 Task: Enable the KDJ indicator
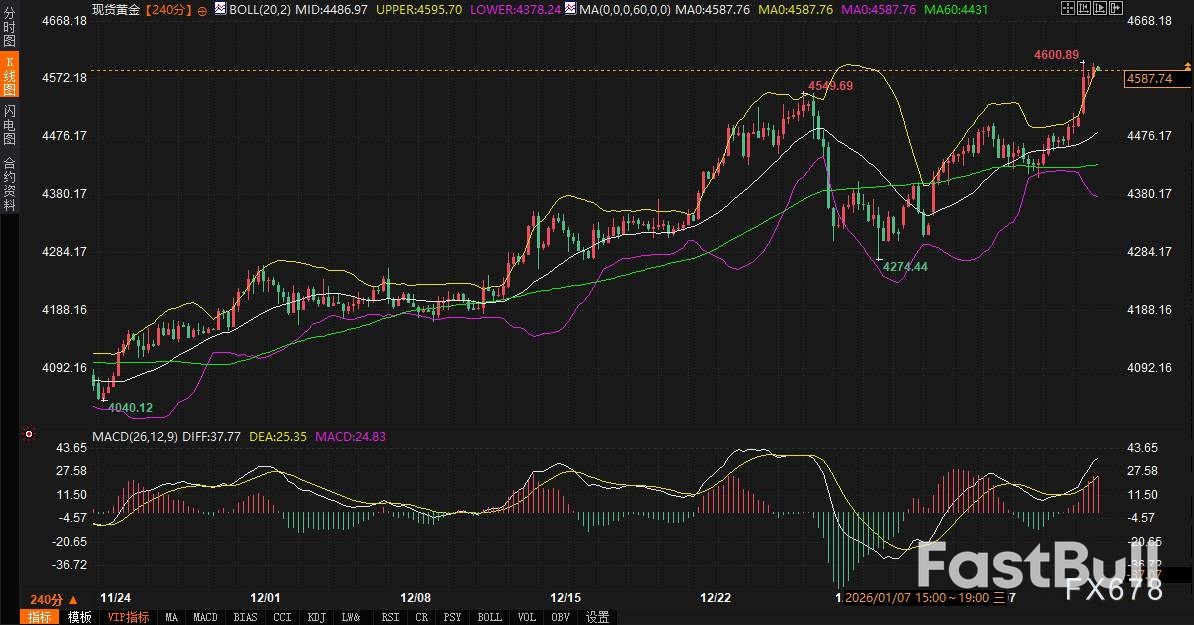tap(316, 617)
